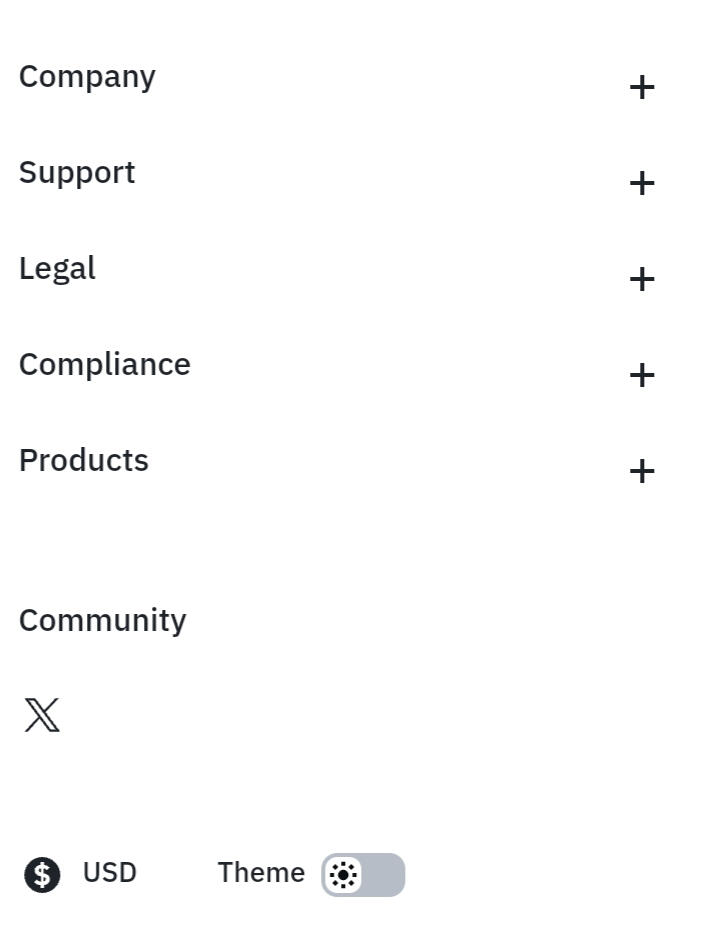Click the Products heading text

84,460
